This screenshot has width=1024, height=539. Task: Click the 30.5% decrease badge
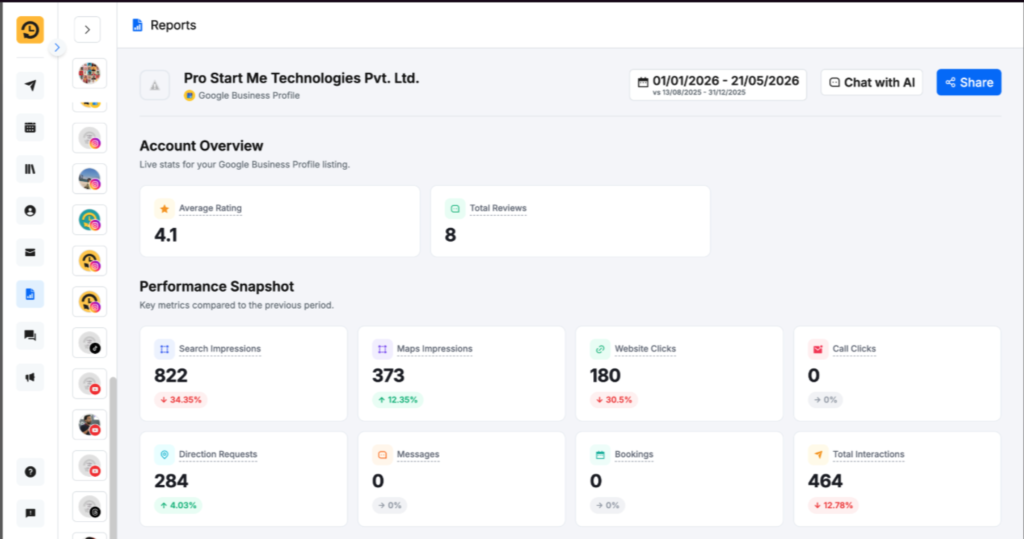click(614, 400)
